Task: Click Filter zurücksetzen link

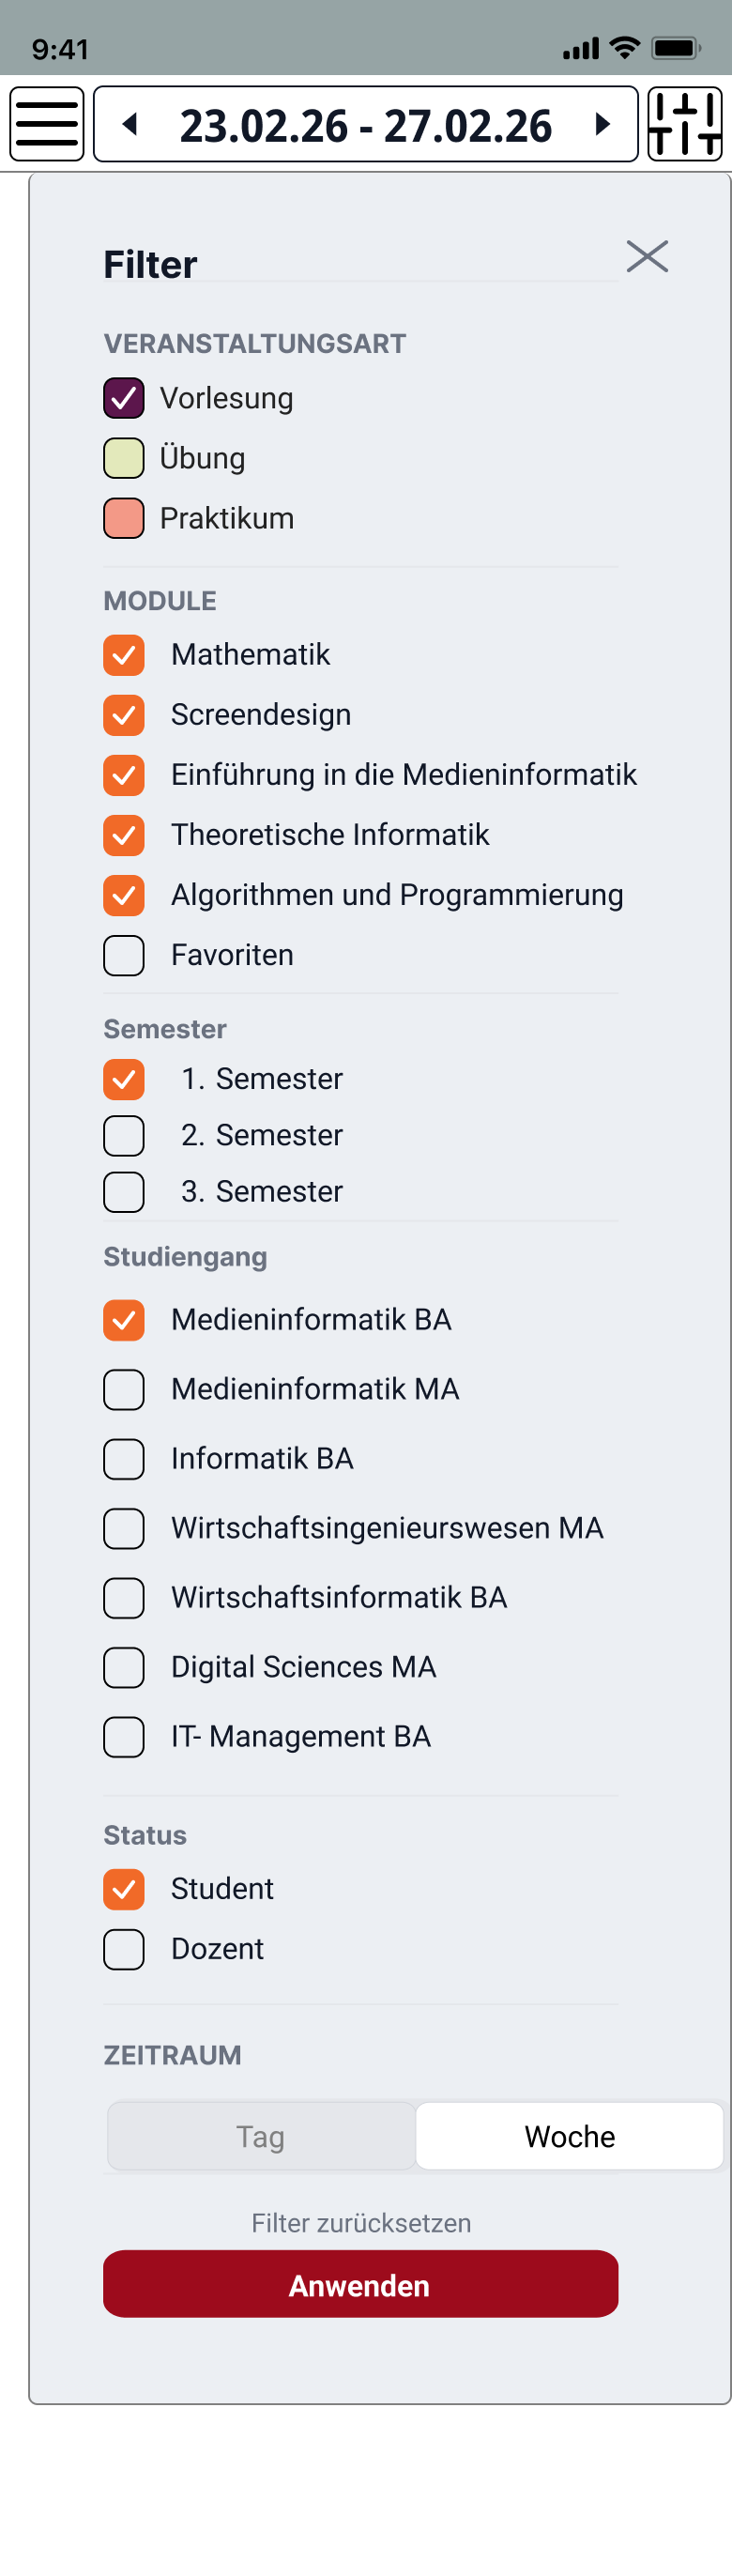Action: [x=361, y=2223]
